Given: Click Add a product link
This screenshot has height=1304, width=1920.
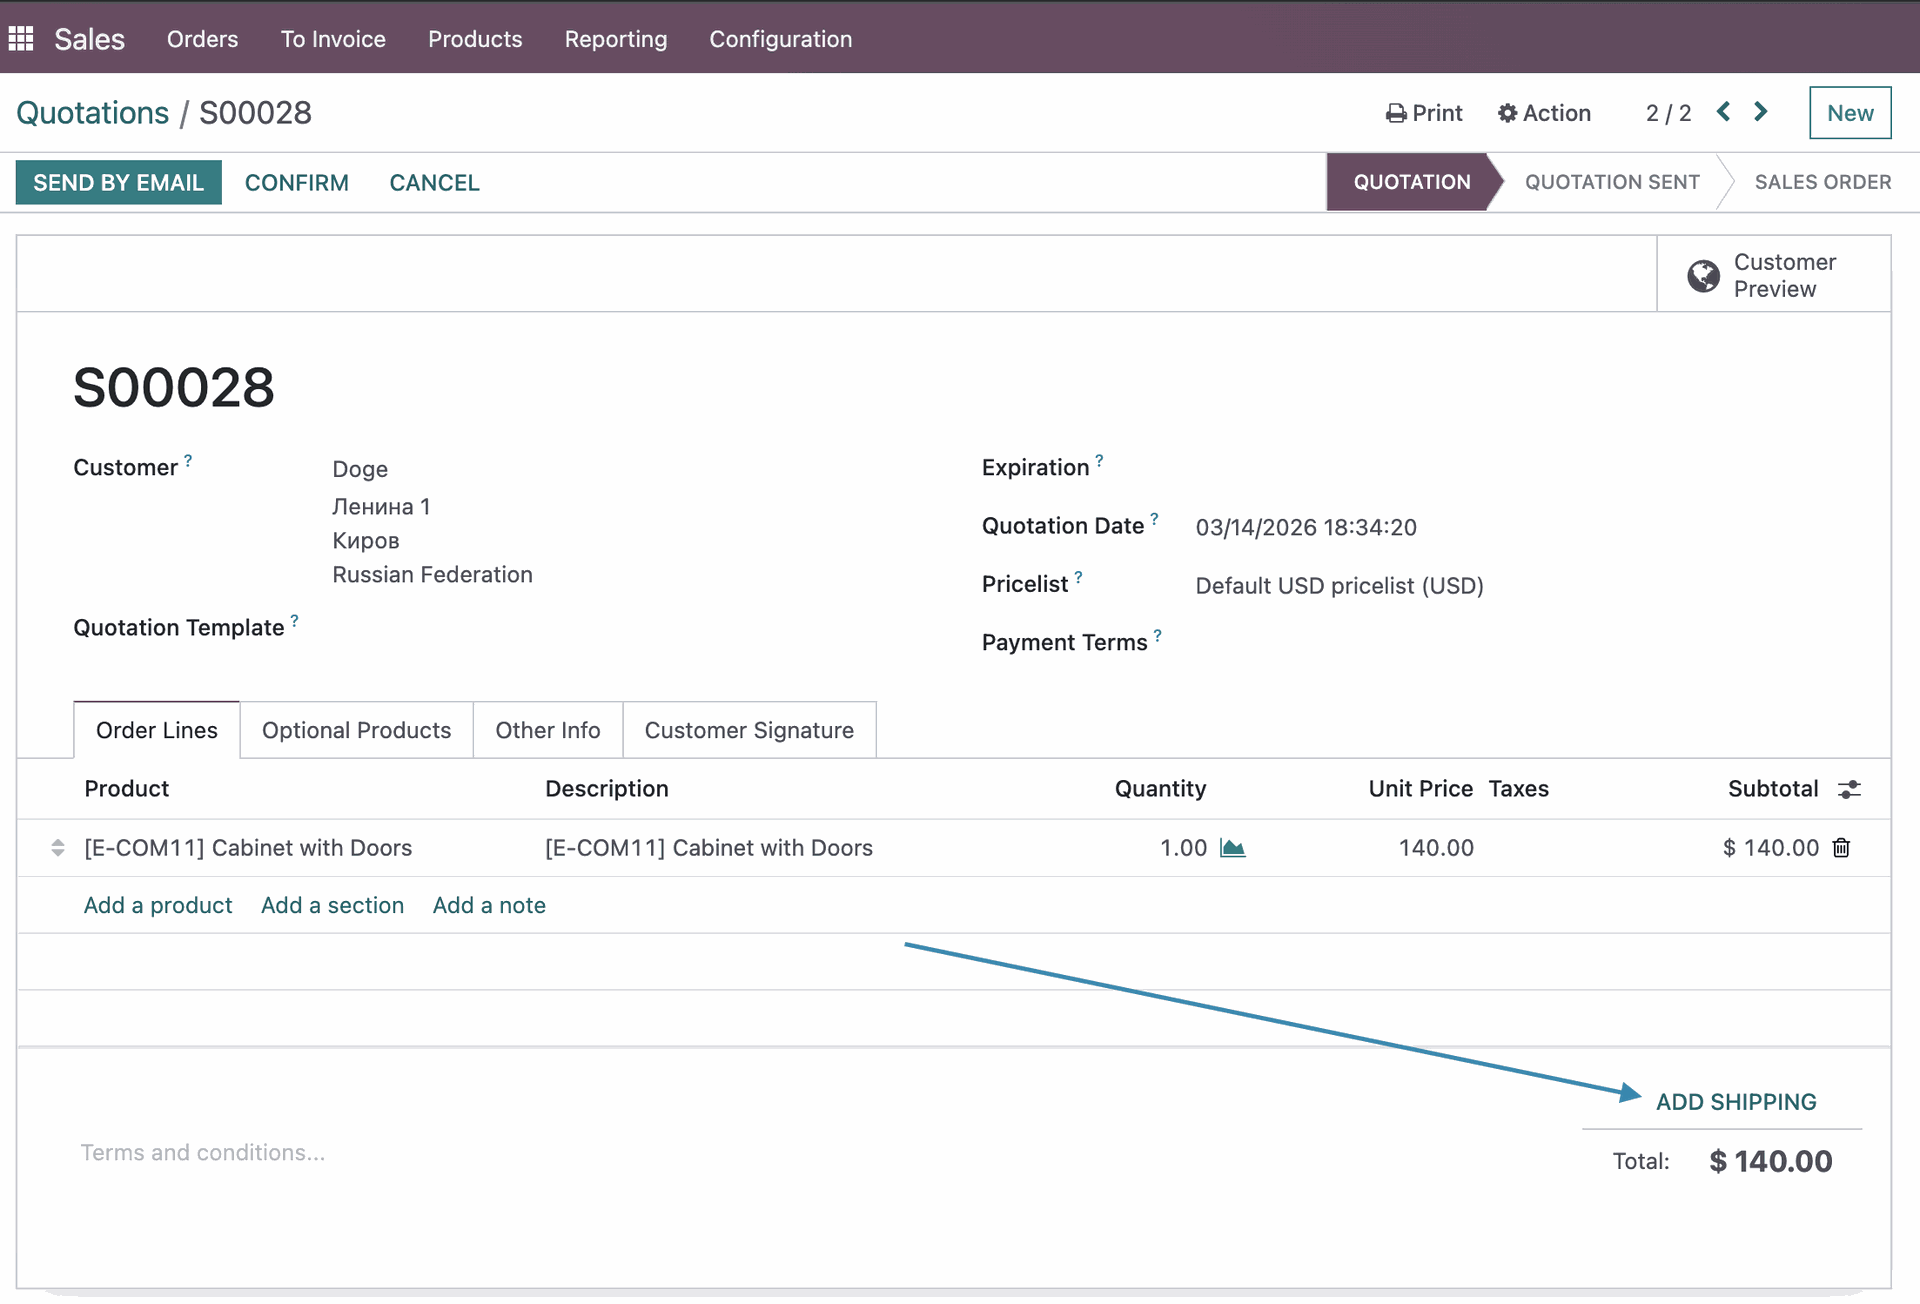Looking at the screenshot, I should 158,905.
